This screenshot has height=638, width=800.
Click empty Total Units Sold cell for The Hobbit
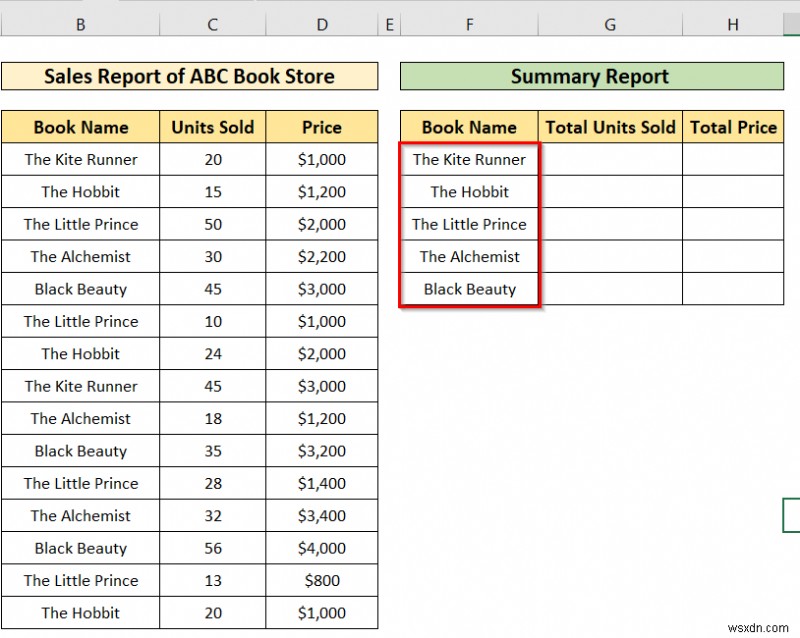tap(610, 191)
